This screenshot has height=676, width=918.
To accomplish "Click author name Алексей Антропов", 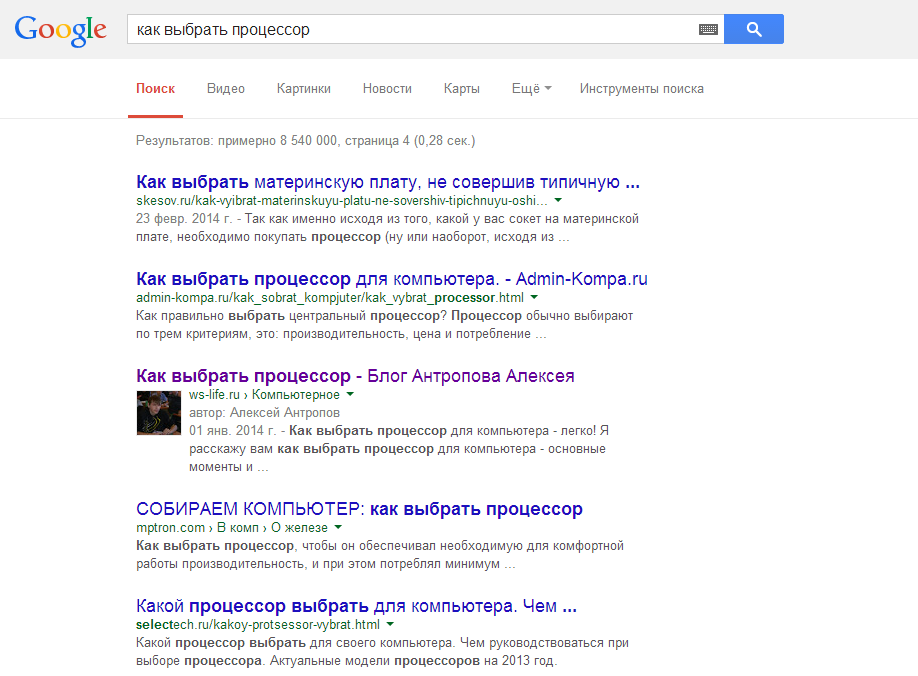I will 285,413.
